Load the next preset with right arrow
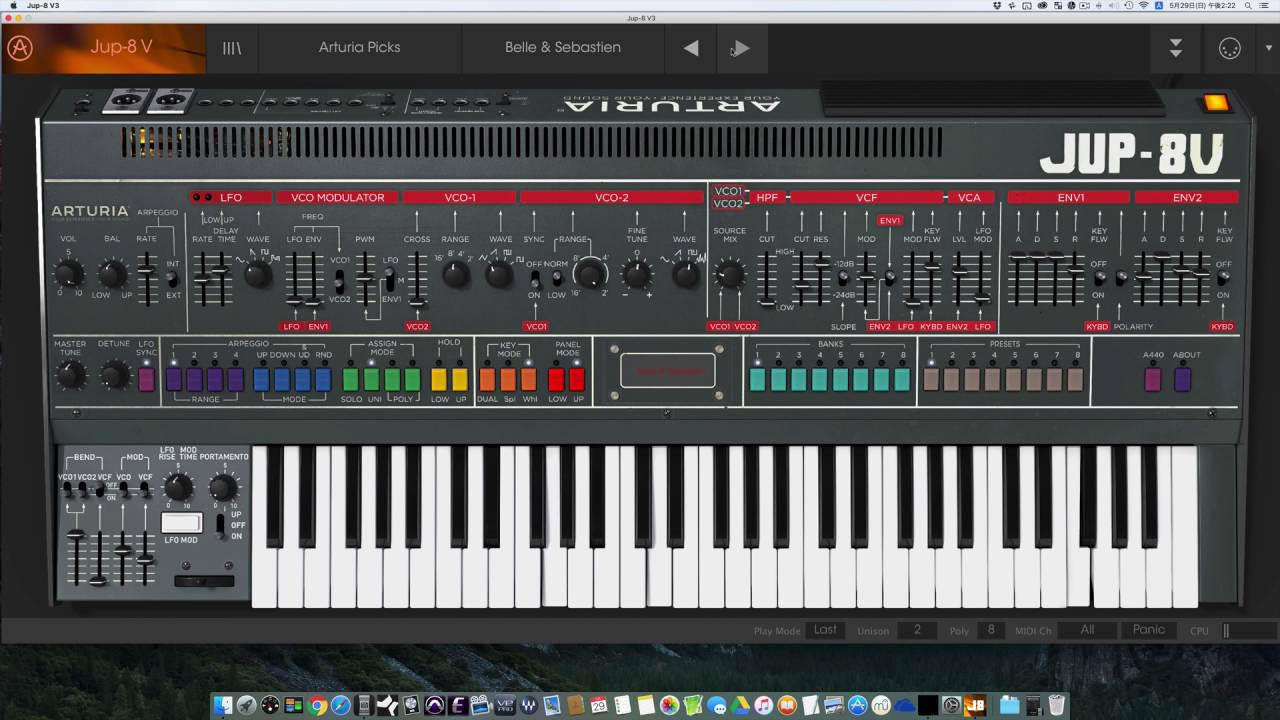This screenshot has height=720, width=1280. (740, 48)
